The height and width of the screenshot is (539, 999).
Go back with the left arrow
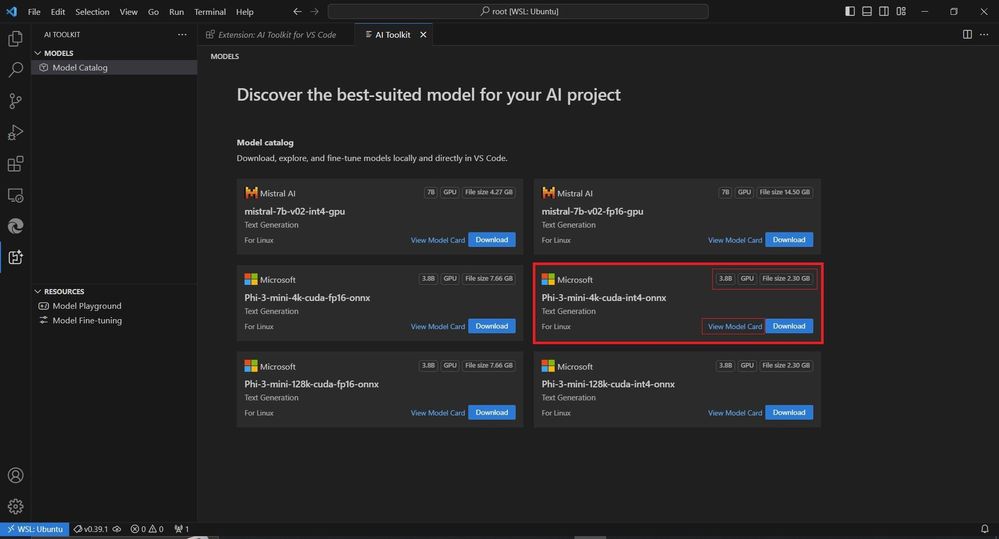click(x=298, y=11)
